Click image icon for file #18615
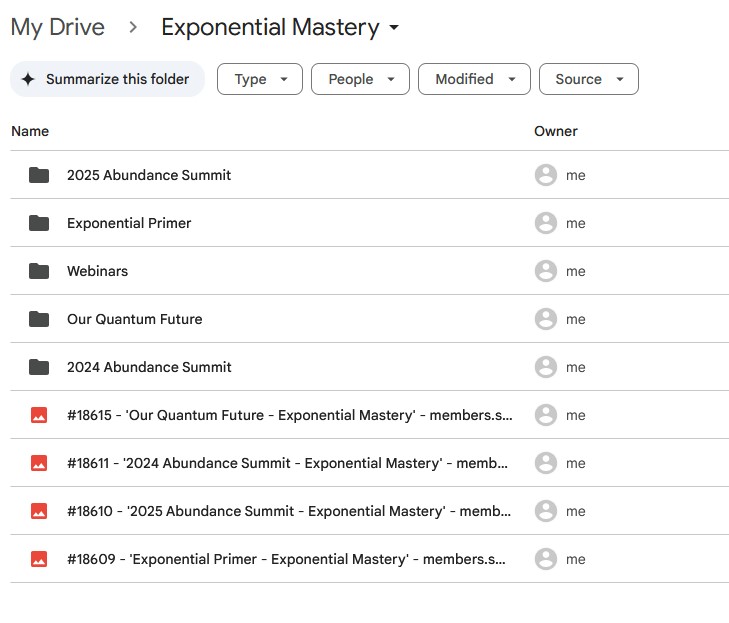This screenshot has height=623, width=729. pos(39,415)
